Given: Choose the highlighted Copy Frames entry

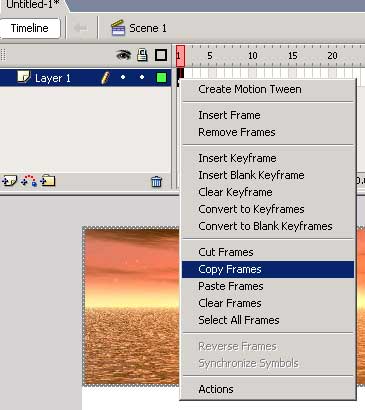Looking at the screenshot, I should (x=268, y=269).
